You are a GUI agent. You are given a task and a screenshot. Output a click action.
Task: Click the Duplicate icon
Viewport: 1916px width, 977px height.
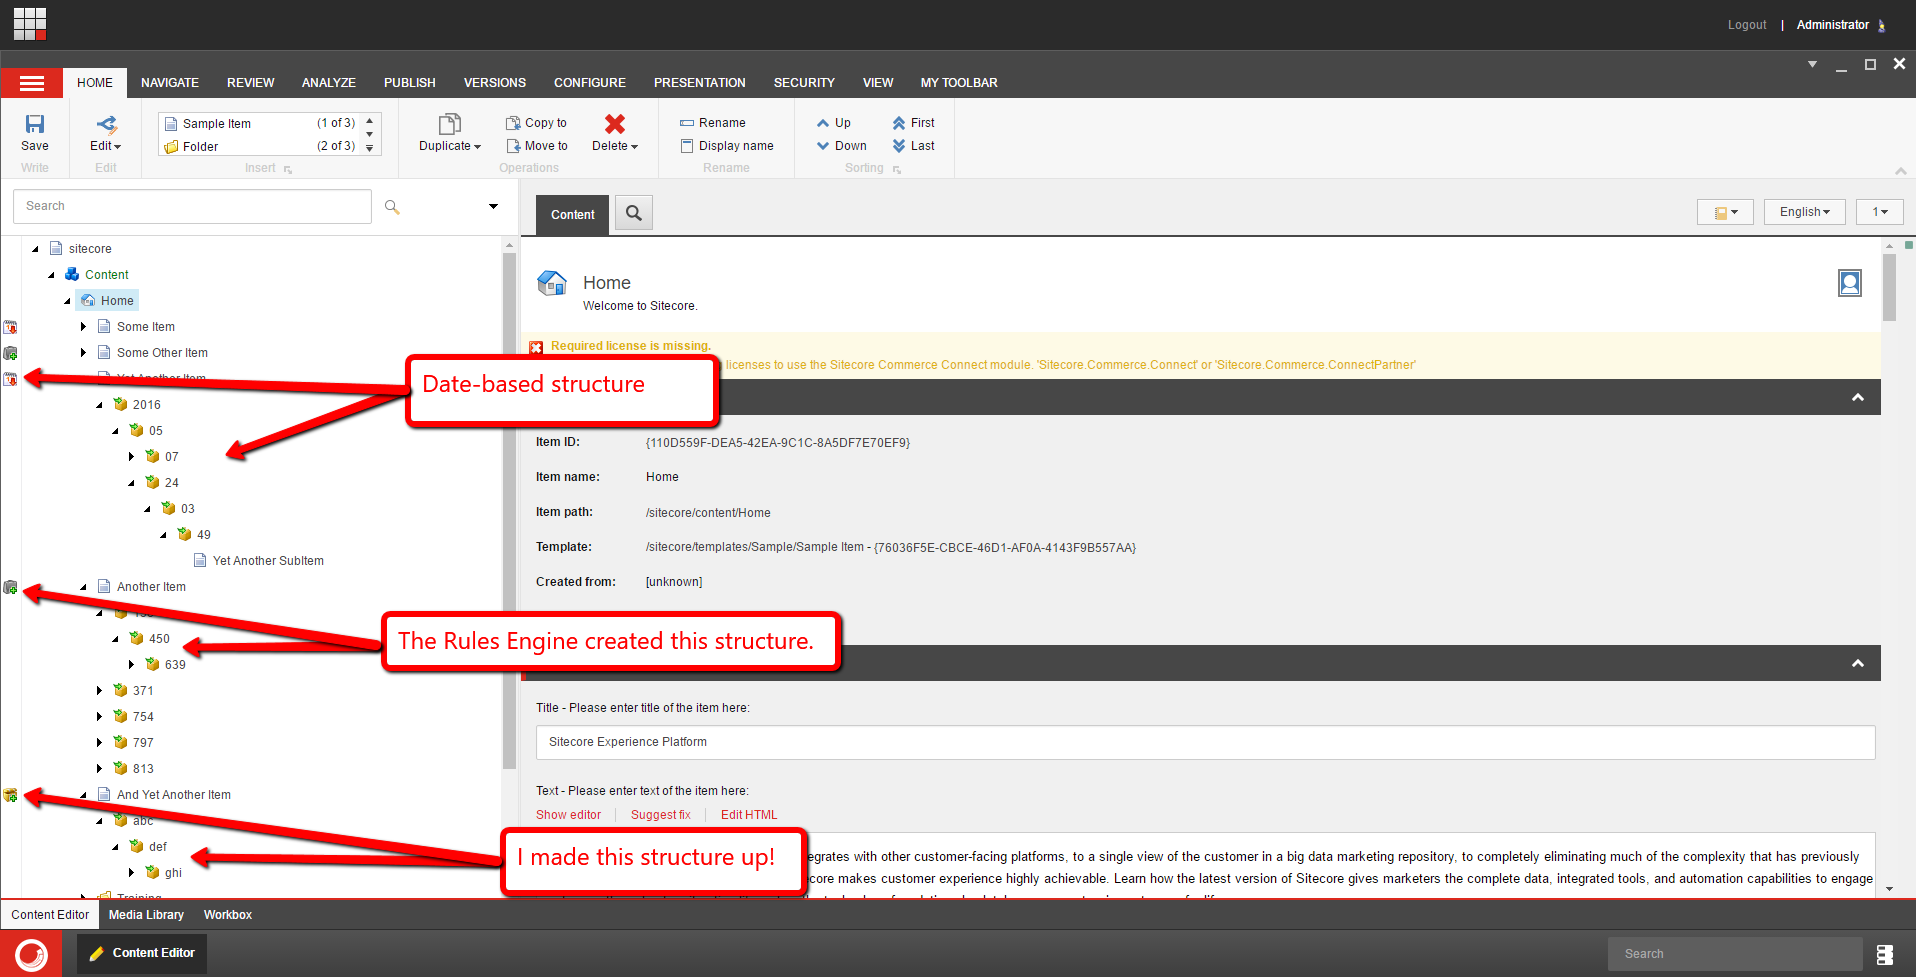[449, 124]
